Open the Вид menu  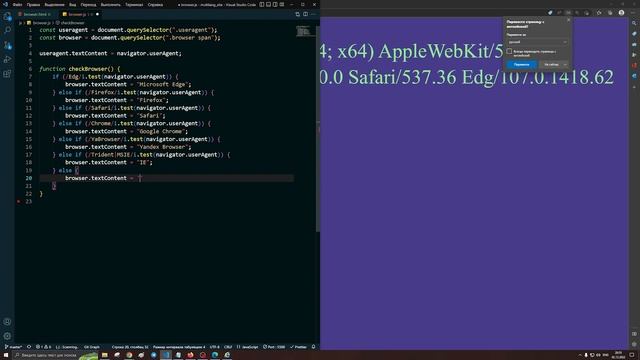pyautogui.click(x=72, y=4)
